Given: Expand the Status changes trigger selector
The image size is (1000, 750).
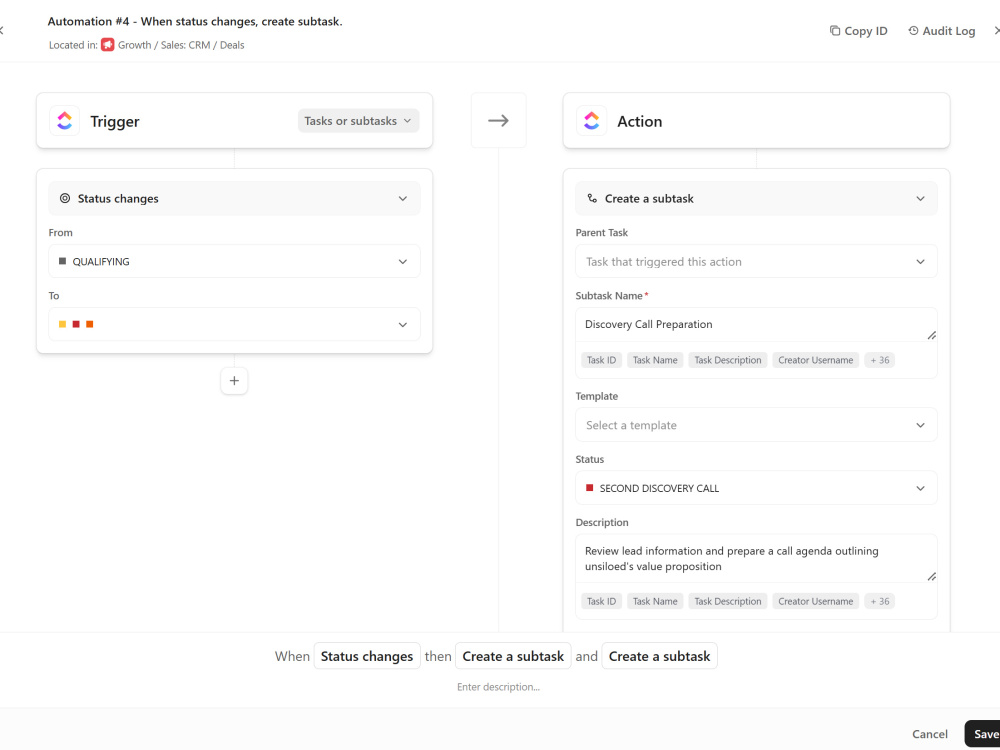Looking at the screenshot, I should [x=234, y=198].
